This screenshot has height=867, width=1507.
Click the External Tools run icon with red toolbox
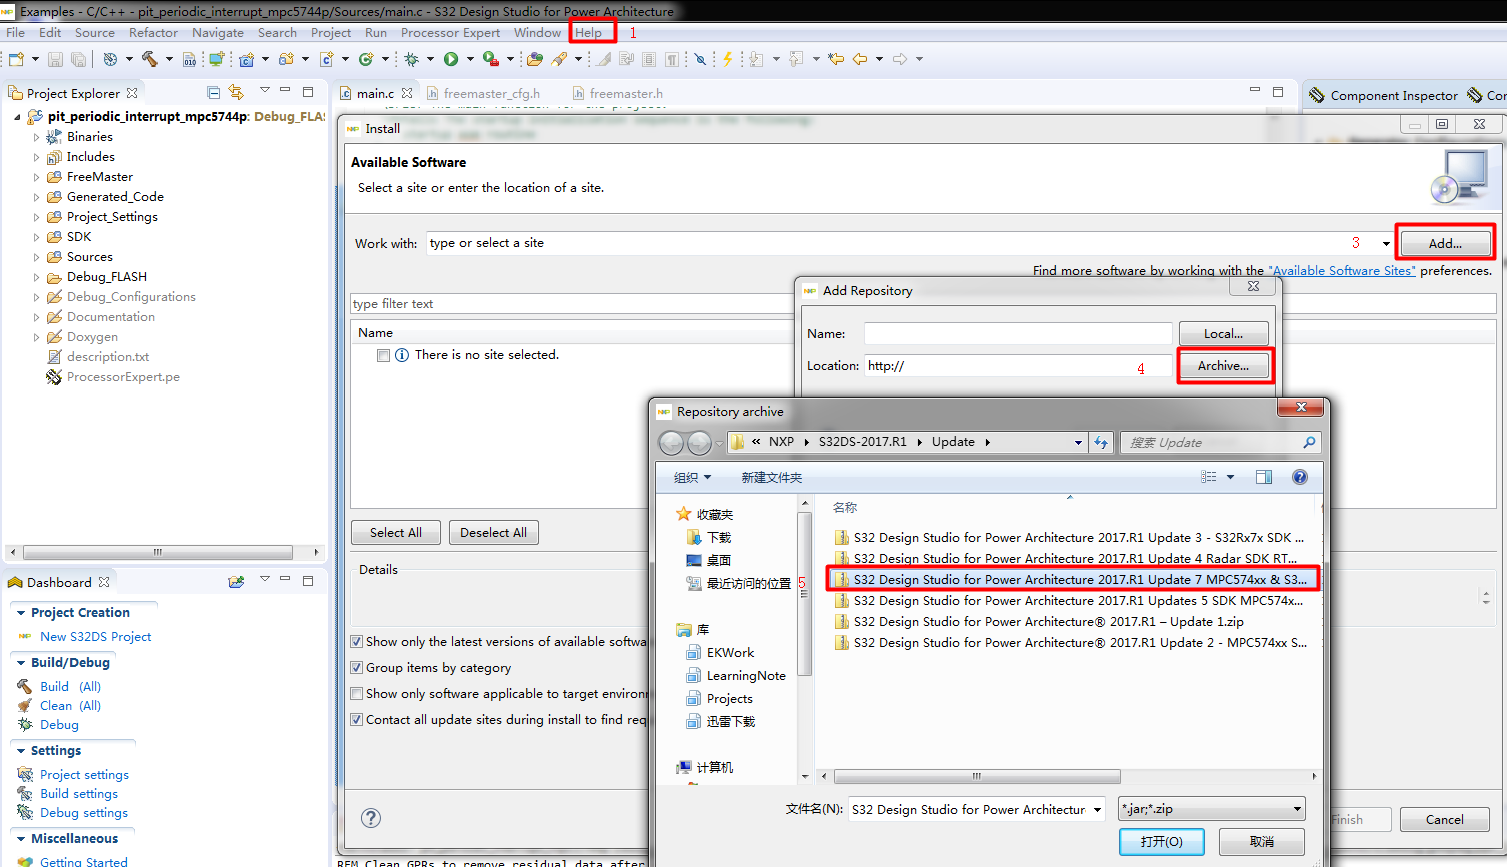[490, 59]
